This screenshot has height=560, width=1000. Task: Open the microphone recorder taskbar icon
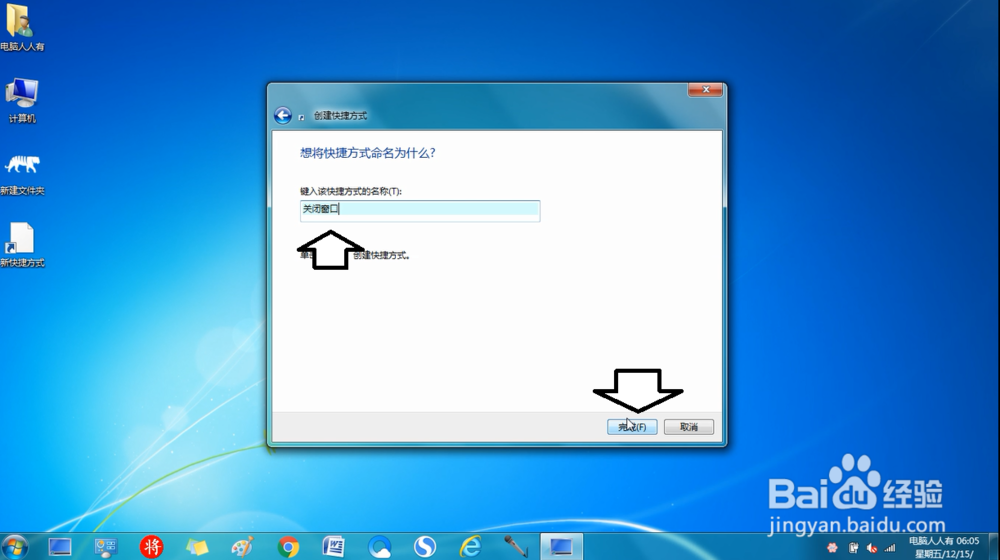[516, 547]
